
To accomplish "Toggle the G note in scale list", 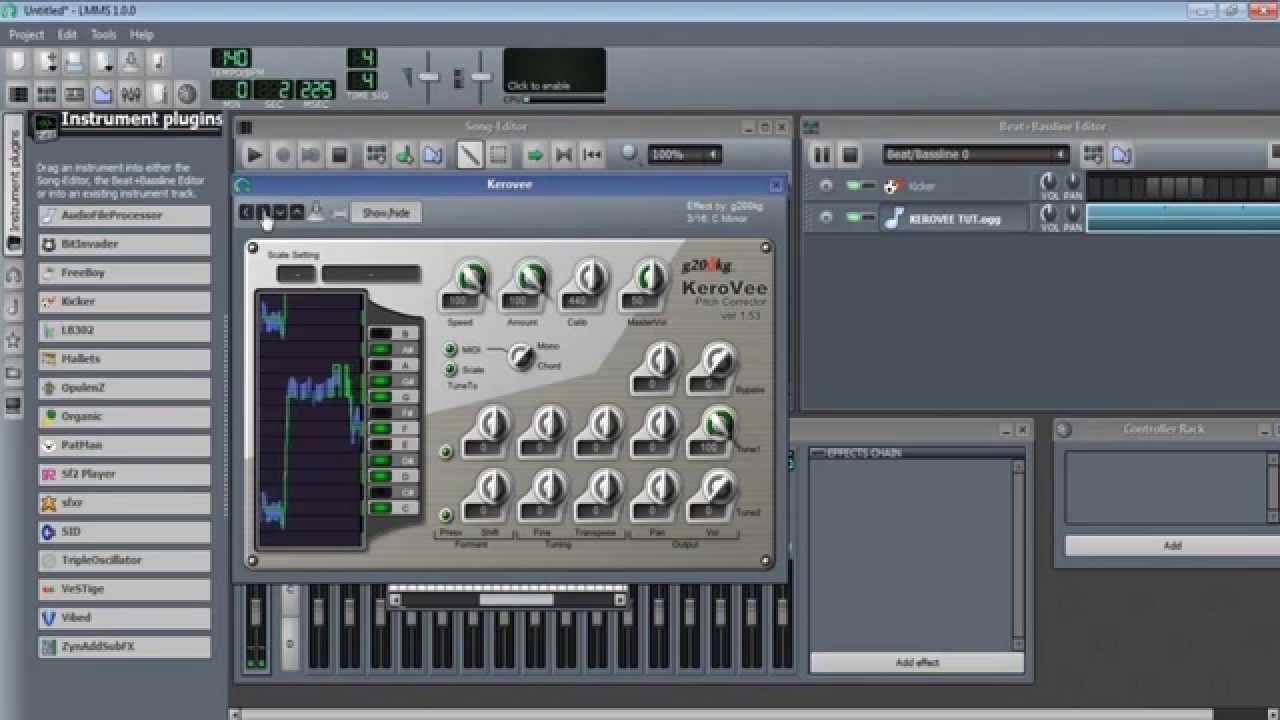I will (x=392, y=397).
